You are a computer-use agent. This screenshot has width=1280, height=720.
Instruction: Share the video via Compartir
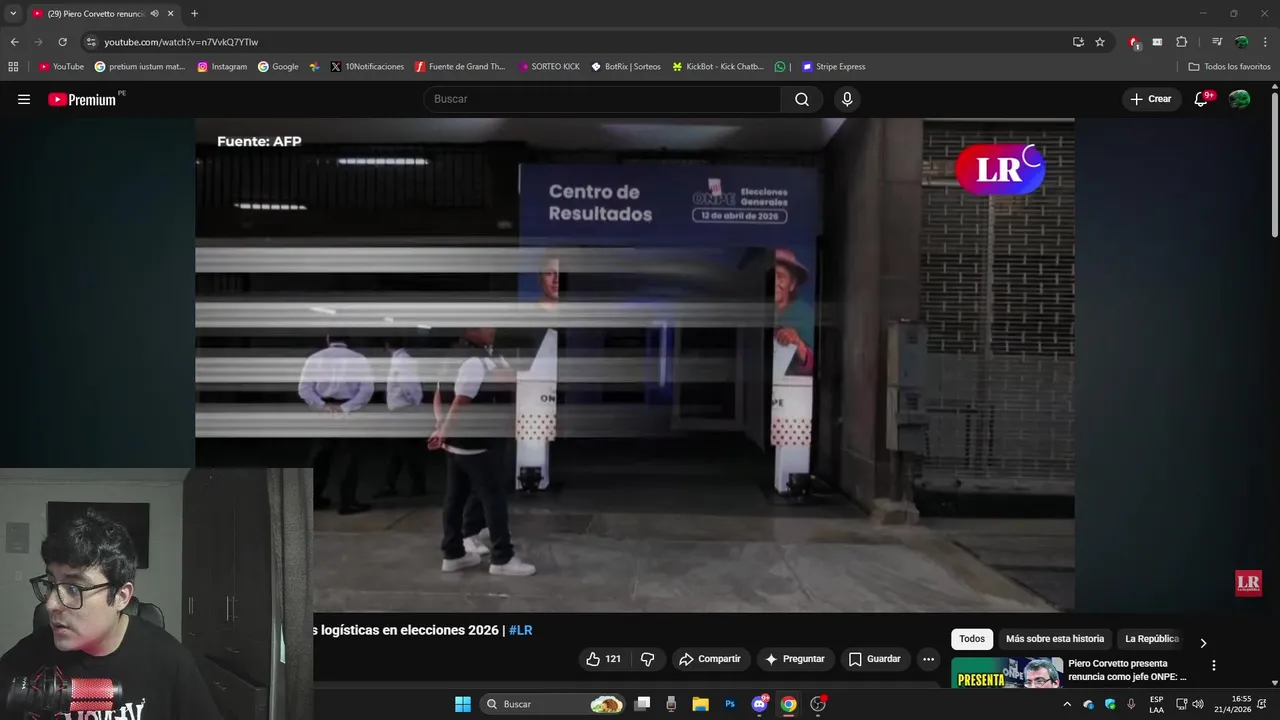(709, 659)
